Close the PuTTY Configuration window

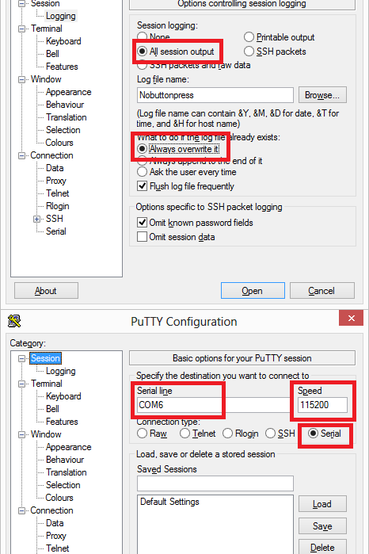coord(351,318)
